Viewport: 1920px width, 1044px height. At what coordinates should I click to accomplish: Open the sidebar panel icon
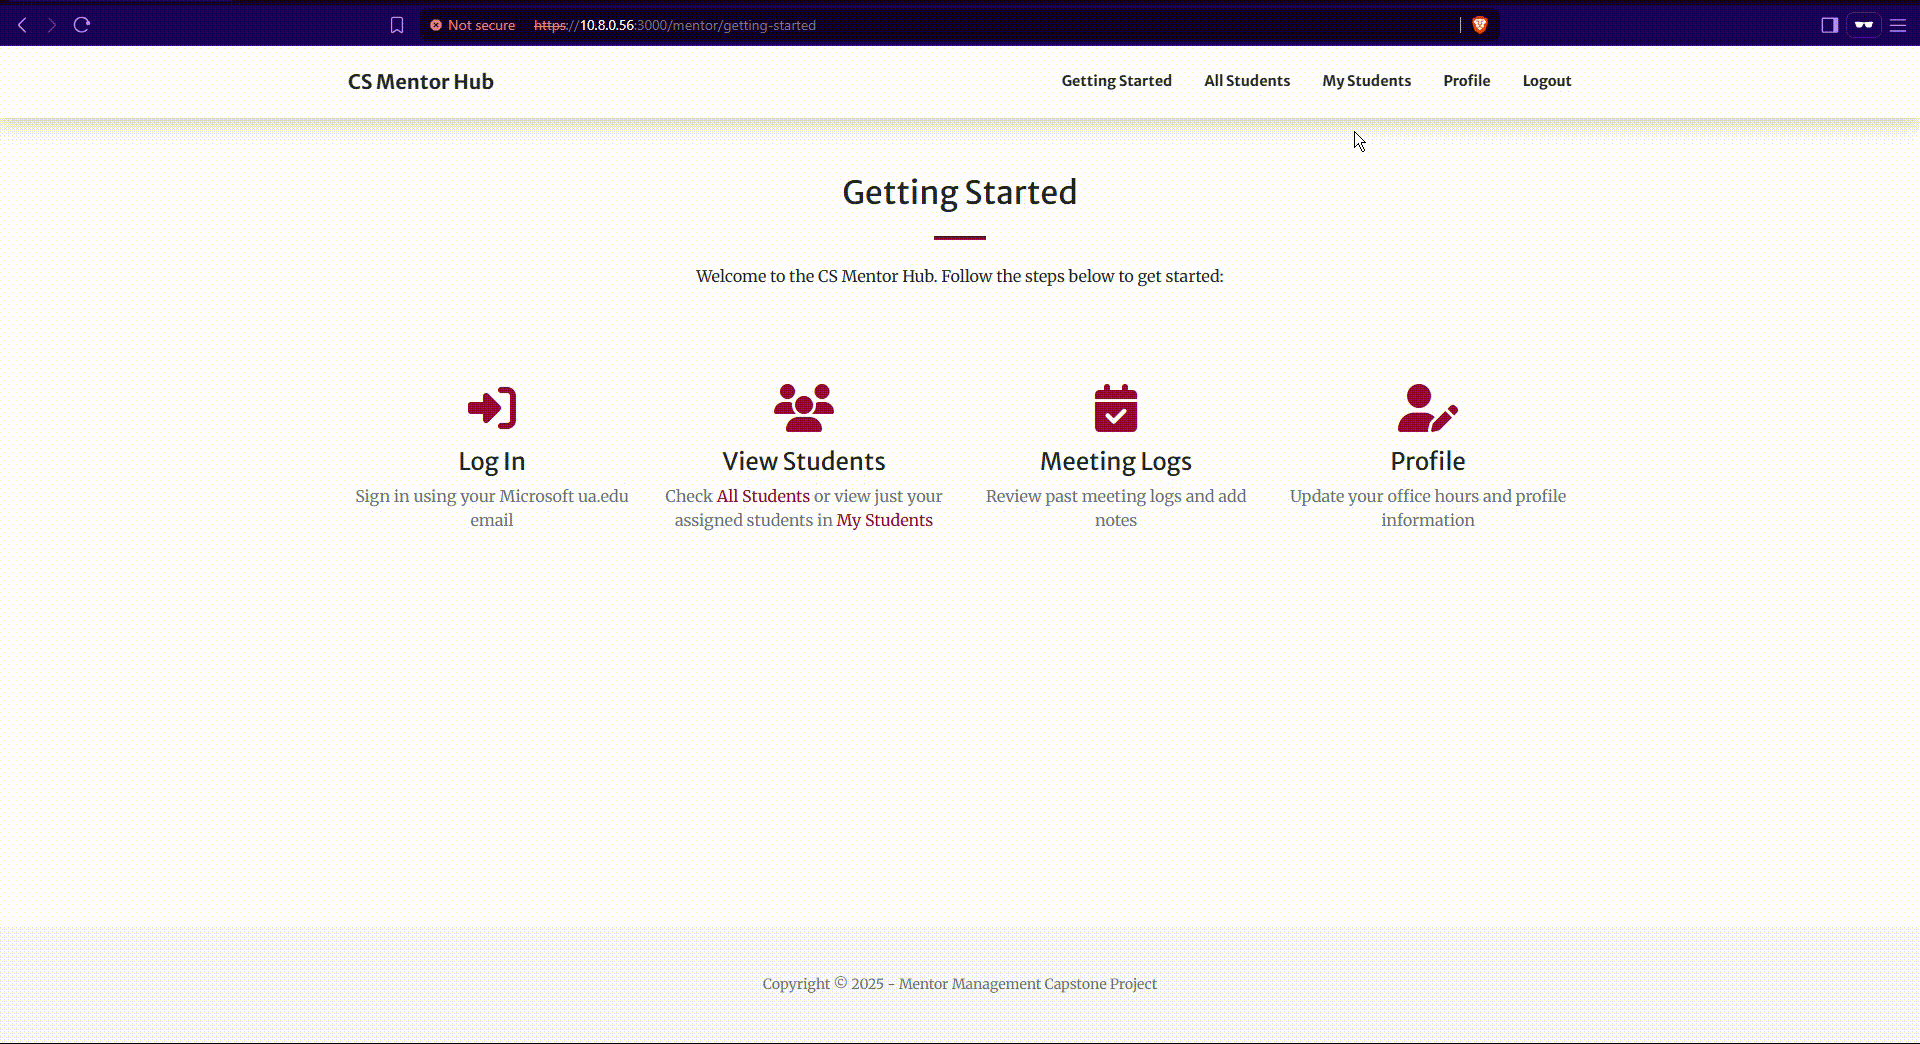1829,25
